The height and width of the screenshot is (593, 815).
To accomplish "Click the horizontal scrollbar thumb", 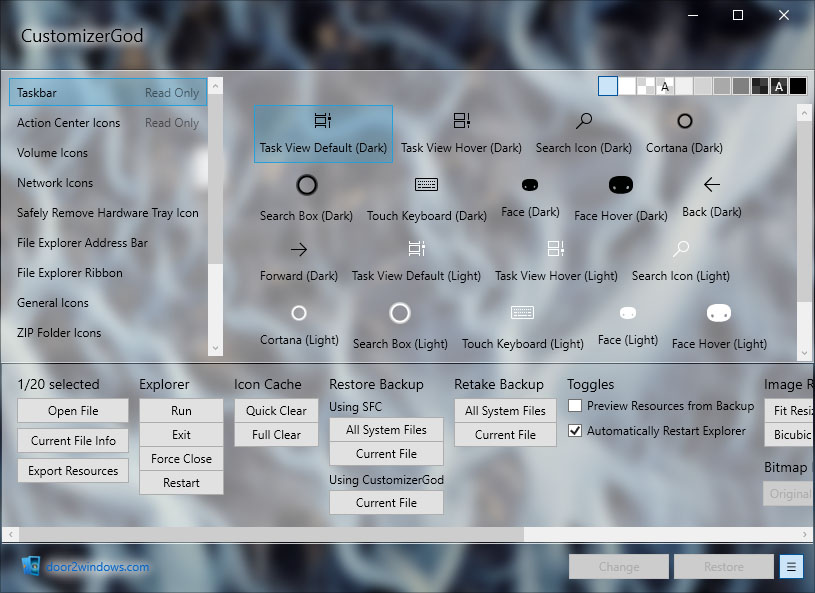I will pyautogui.click(x=271, y=534).
